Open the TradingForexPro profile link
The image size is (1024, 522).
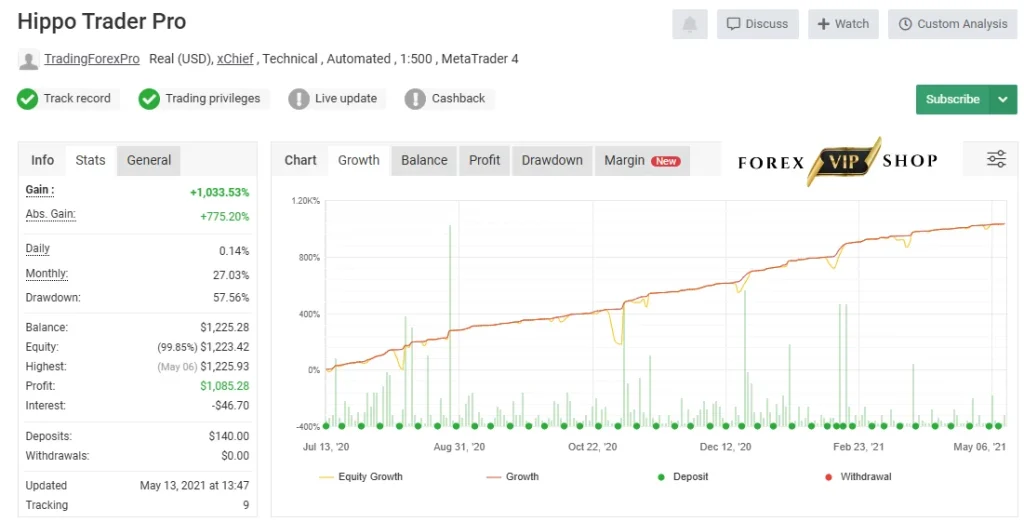(x=92, y=59)
